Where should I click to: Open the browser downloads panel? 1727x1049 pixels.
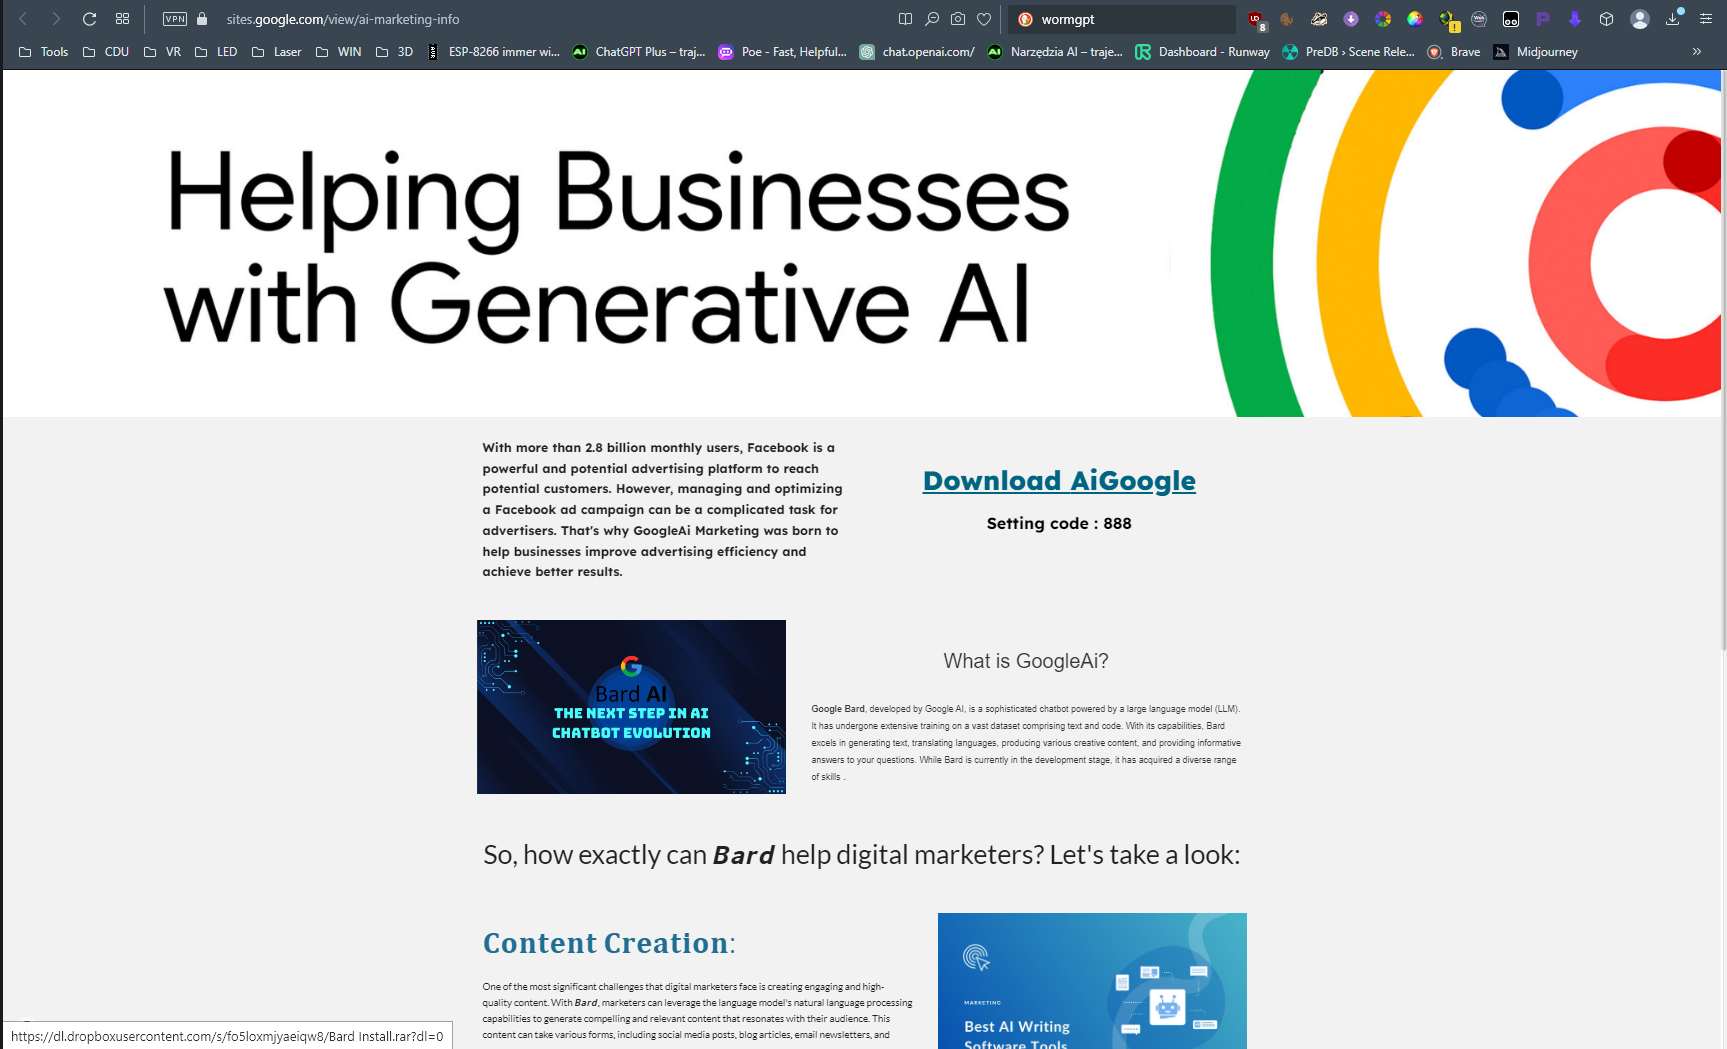pos(1673,18)
